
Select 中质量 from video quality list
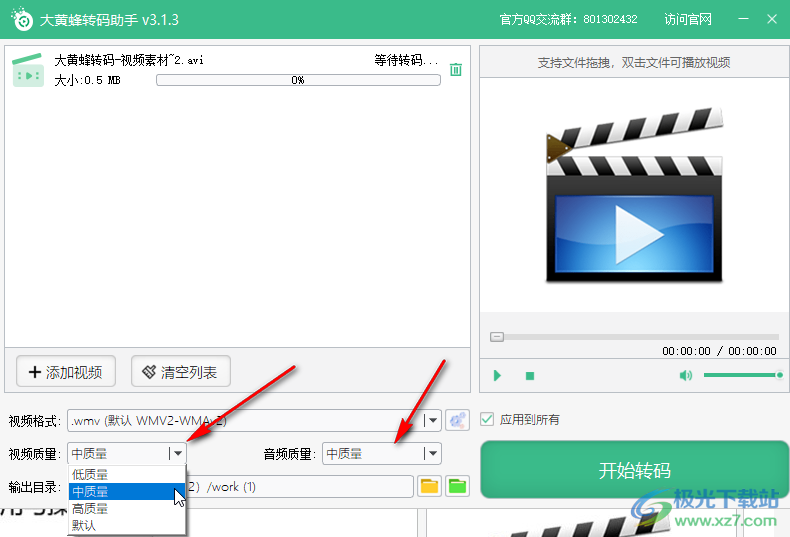[127, 491]
